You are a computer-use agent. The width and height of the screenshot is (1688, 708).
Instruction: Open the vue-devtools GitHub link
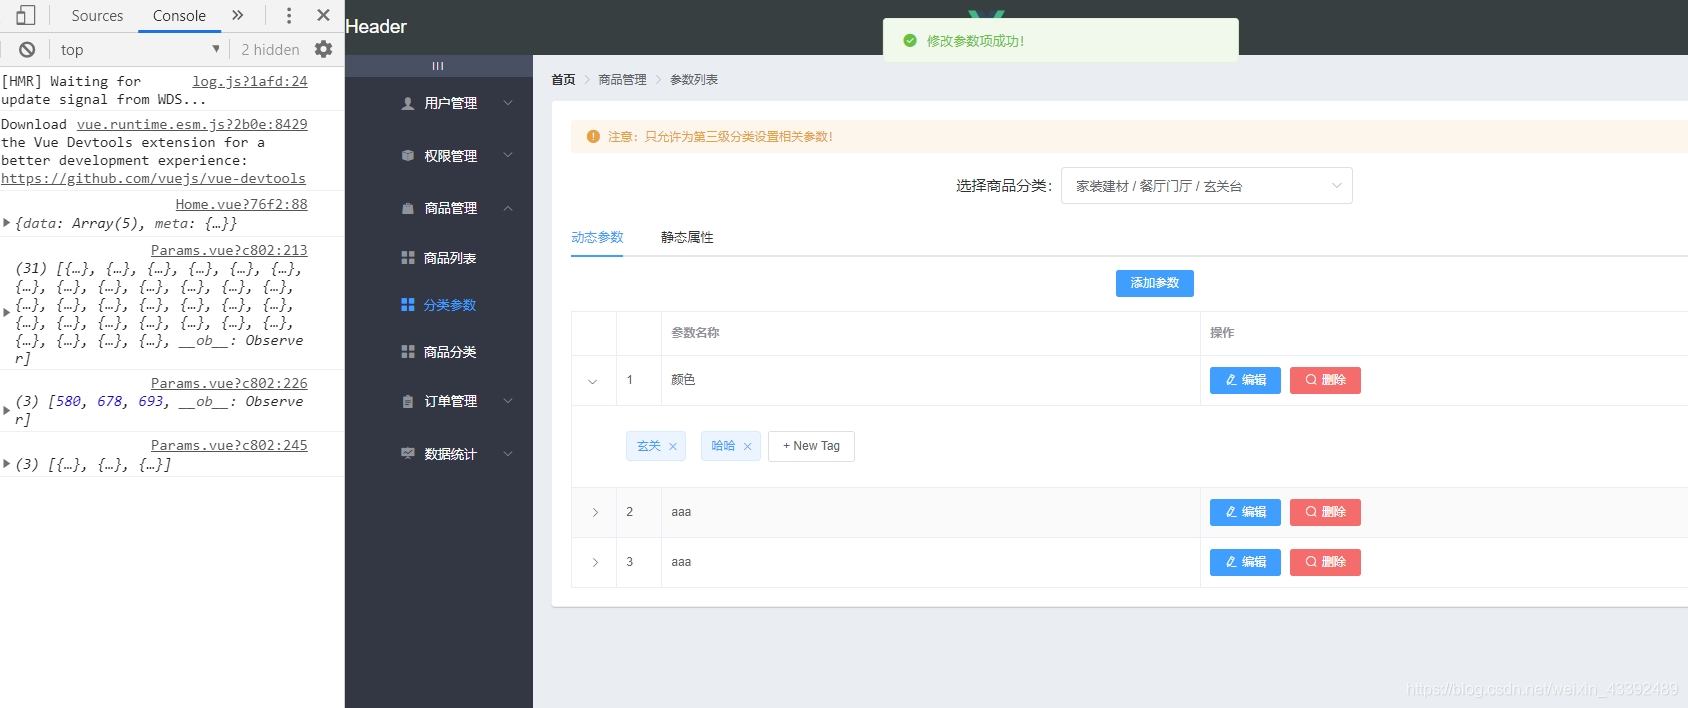pyautogui.click(x=153, y=178)
